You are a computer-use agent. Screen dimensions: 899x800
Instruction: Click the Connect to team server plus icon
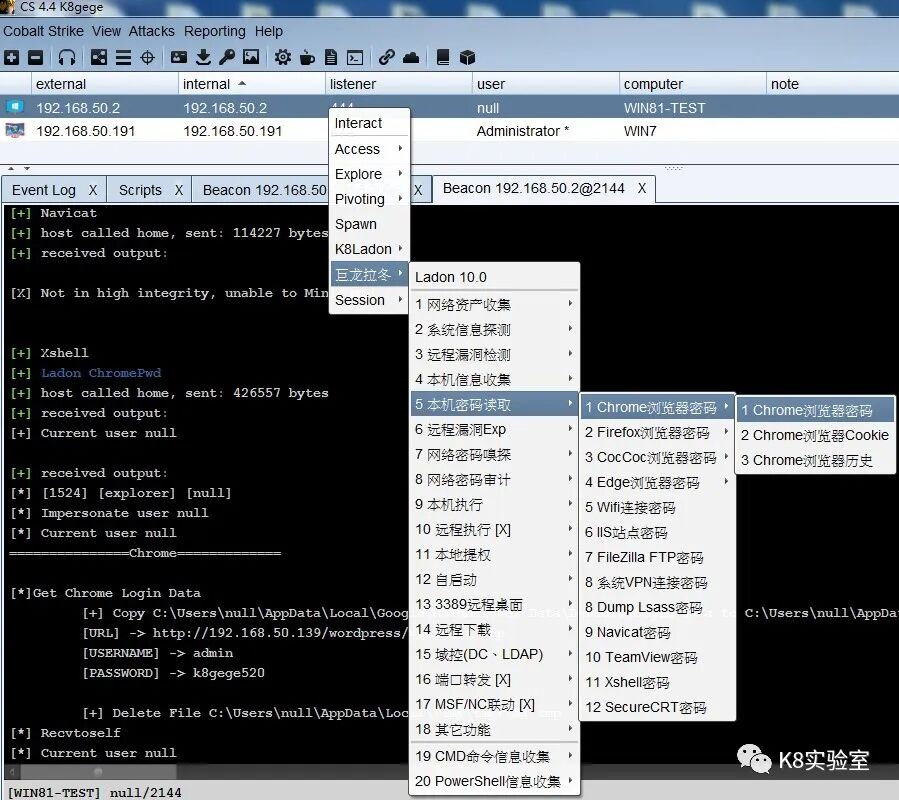coord(11,57)
